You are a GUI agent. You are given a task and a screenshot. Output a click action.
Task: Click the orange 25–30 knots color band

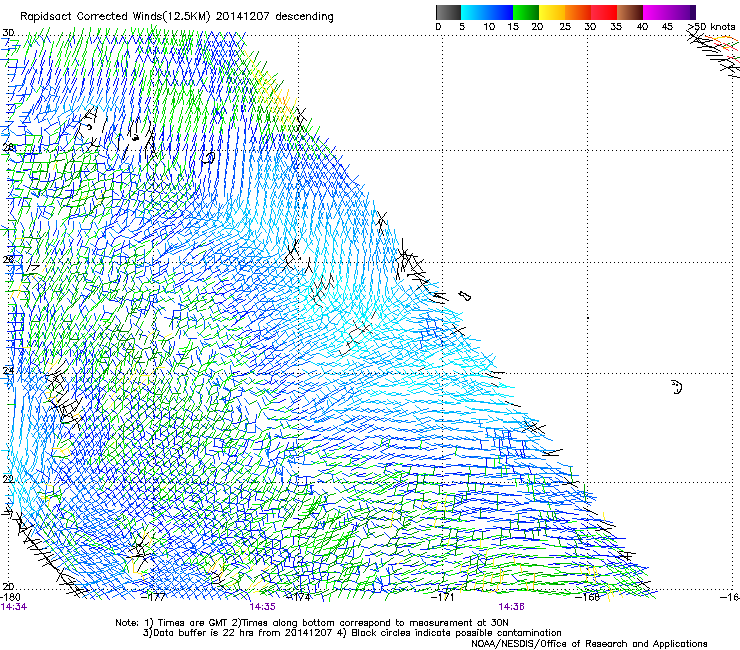click(x=578, y=12)
